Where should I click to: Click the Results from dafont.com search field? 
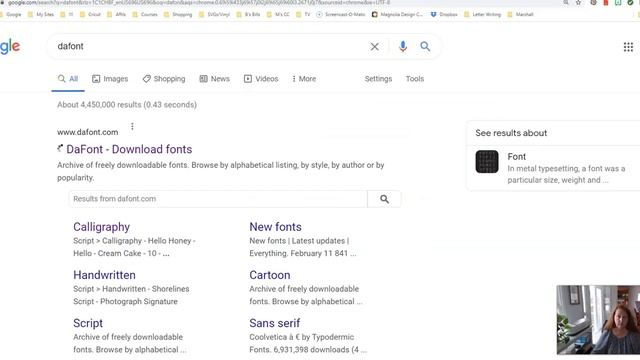click(218, 199)
